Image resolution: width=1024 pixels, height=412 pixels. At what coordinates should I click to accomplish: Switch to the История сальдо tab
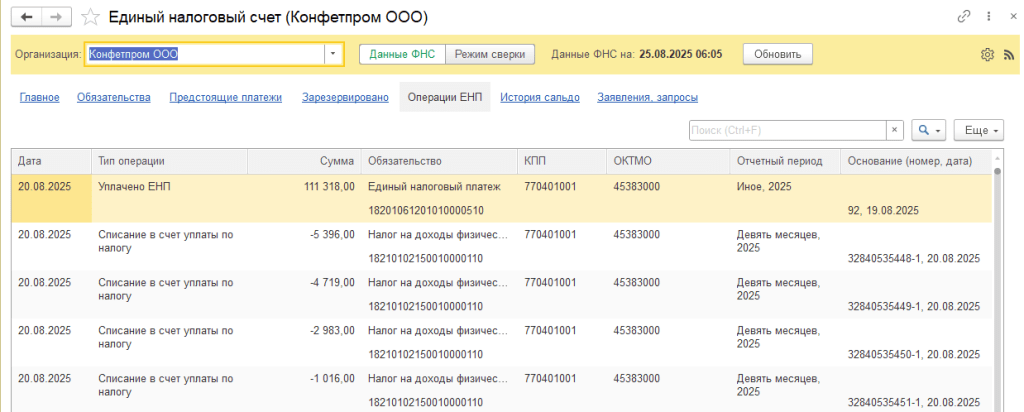click(x=540, y=97)
